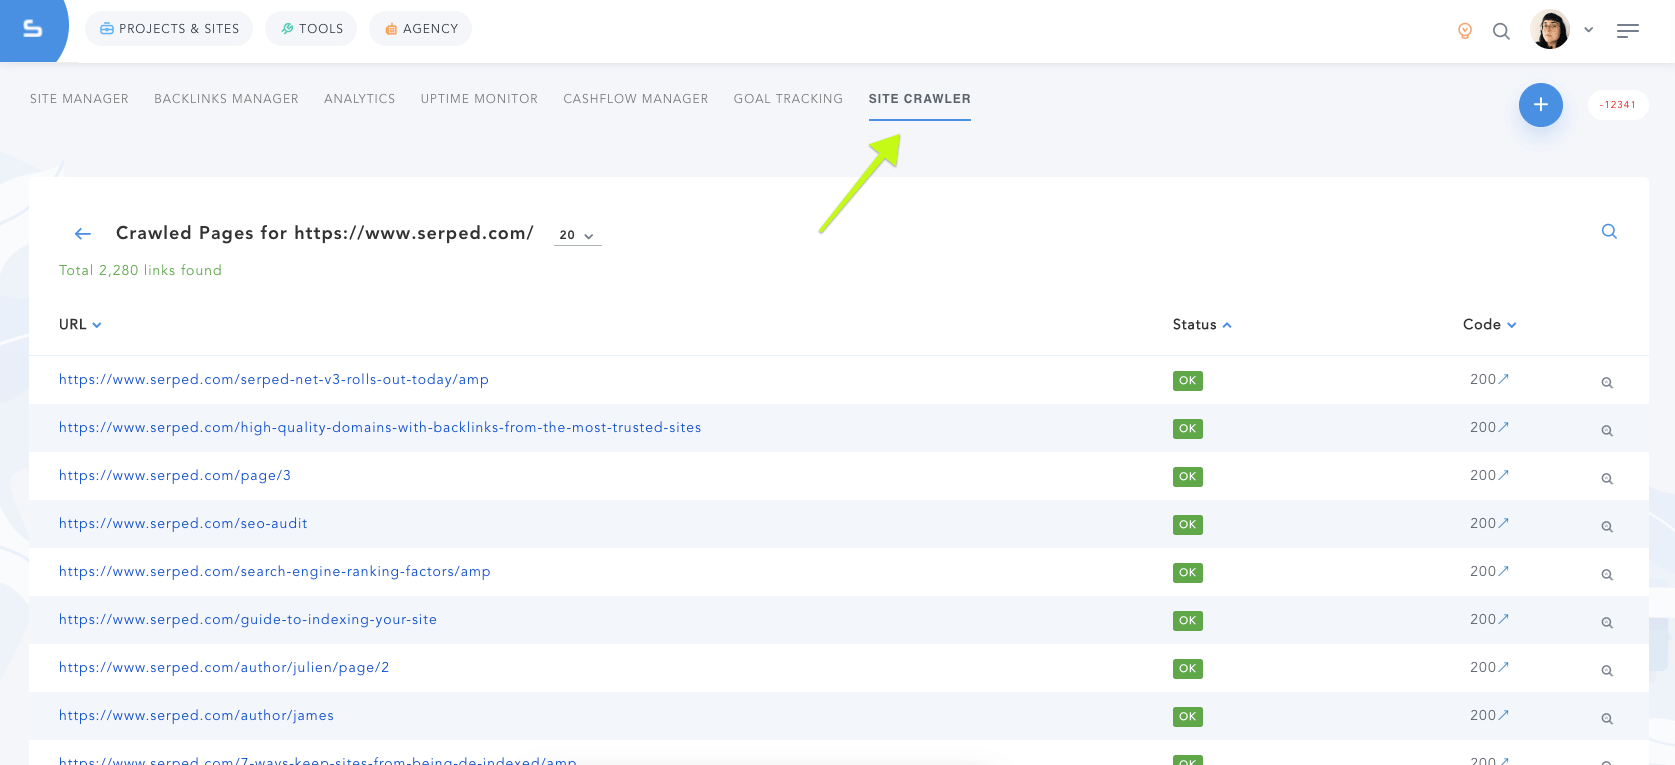The width and height of the screenshot is (1675, 765).
Task: Open serped-net-v3-rolls-out-today/amp link
Action: point(274,380)
